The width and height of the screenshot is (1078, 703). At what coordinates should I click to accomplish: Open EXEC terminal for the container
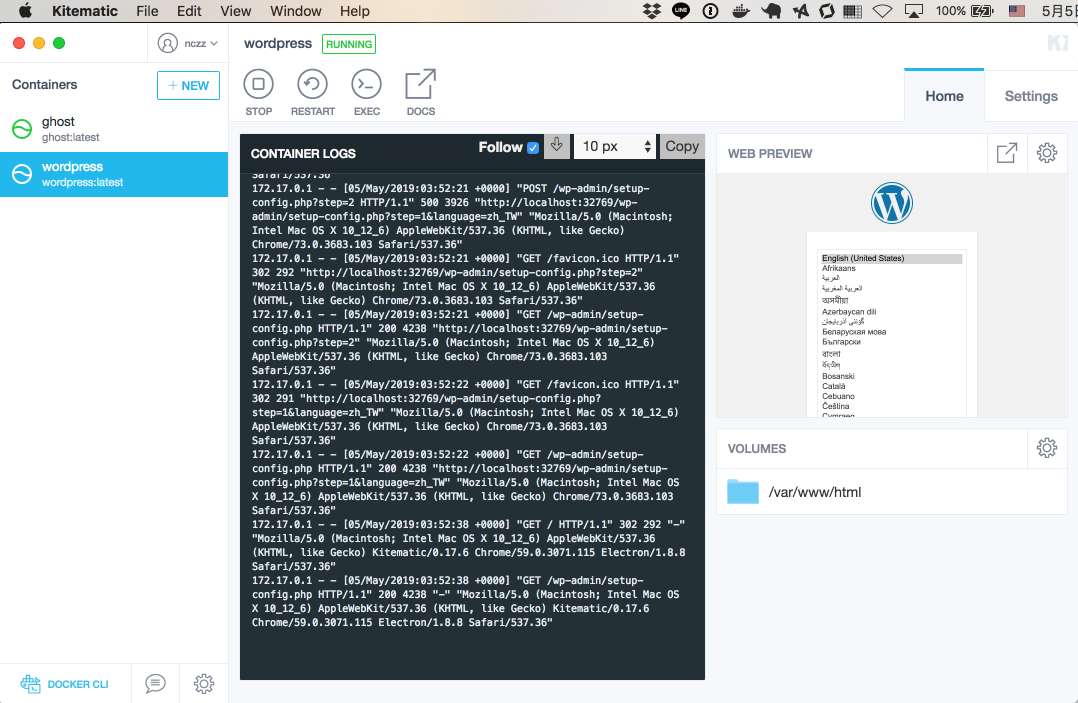366,85
